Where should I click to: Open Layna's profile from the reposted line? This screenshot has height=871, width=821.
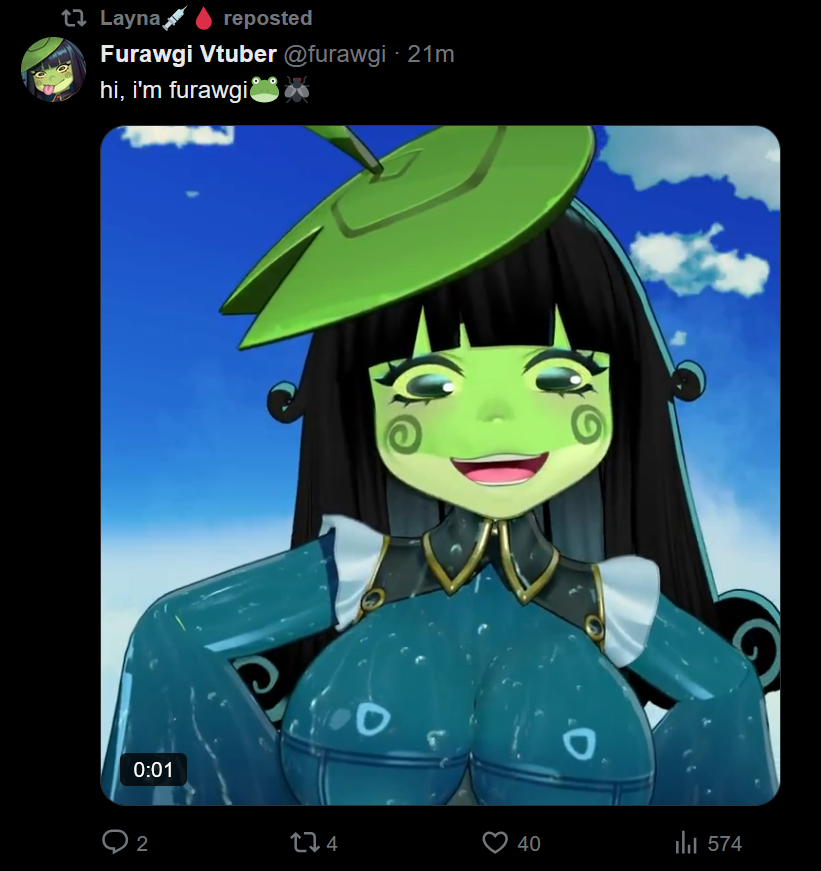click(x=130, y=18)
